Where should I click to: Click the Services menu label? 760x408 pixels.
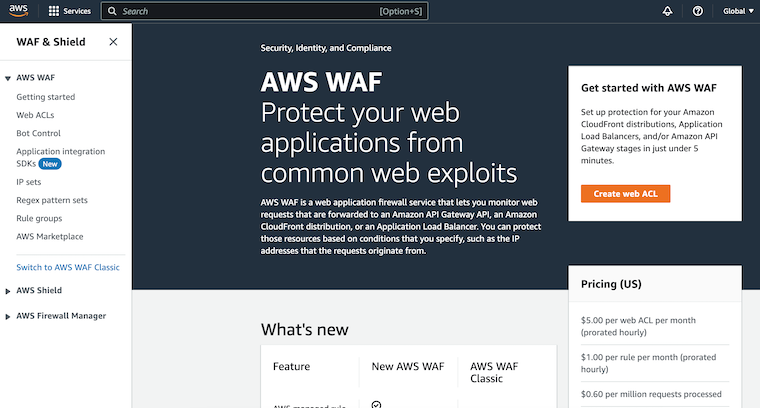tap(77, 11)
